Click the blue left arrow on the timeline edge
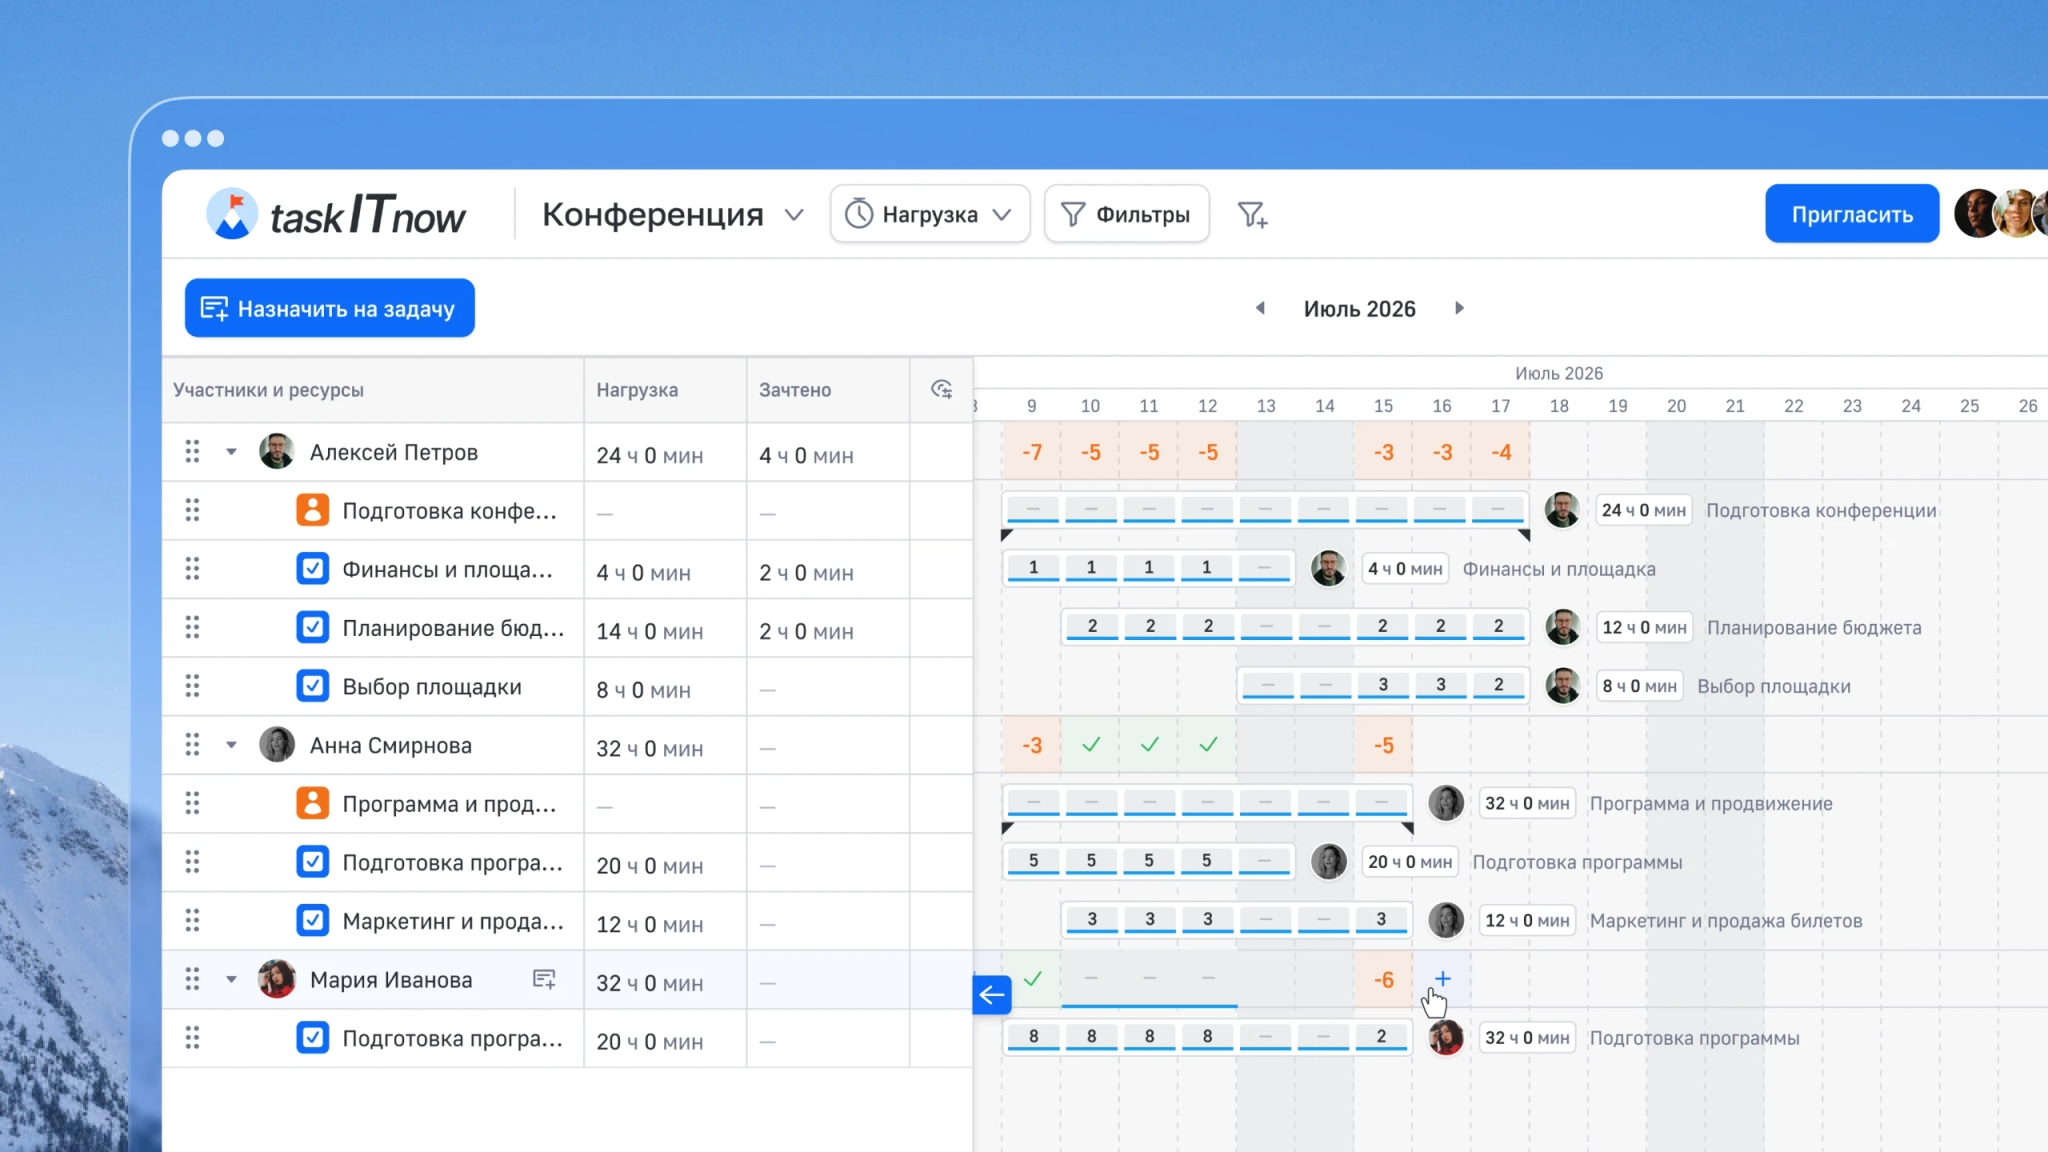 (992, 994)
